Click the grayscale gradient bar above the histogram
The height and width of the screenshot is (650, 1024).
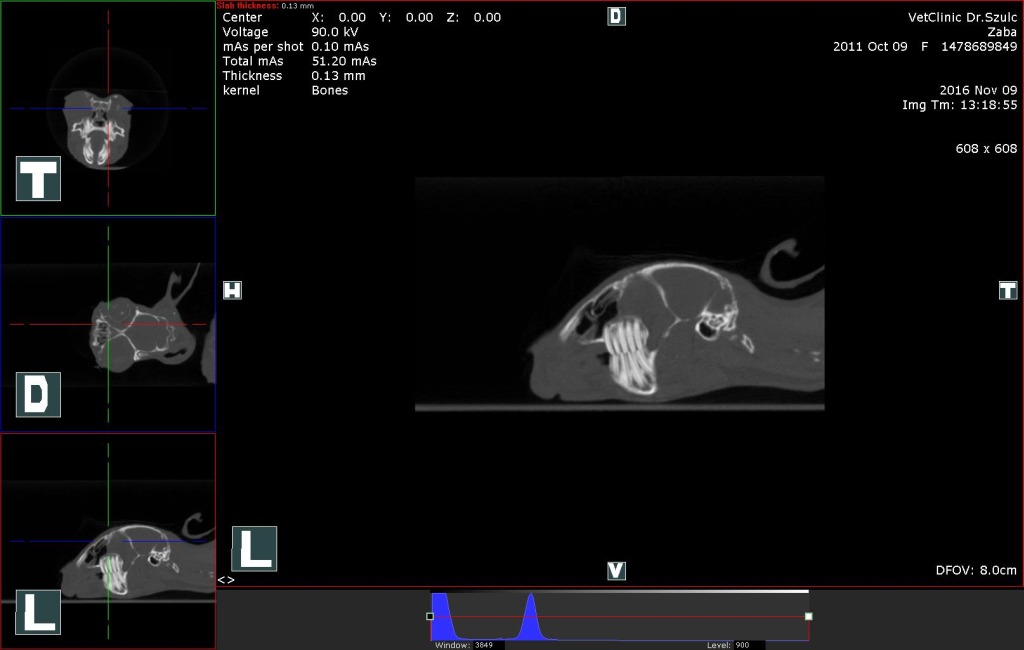point(620,591)
